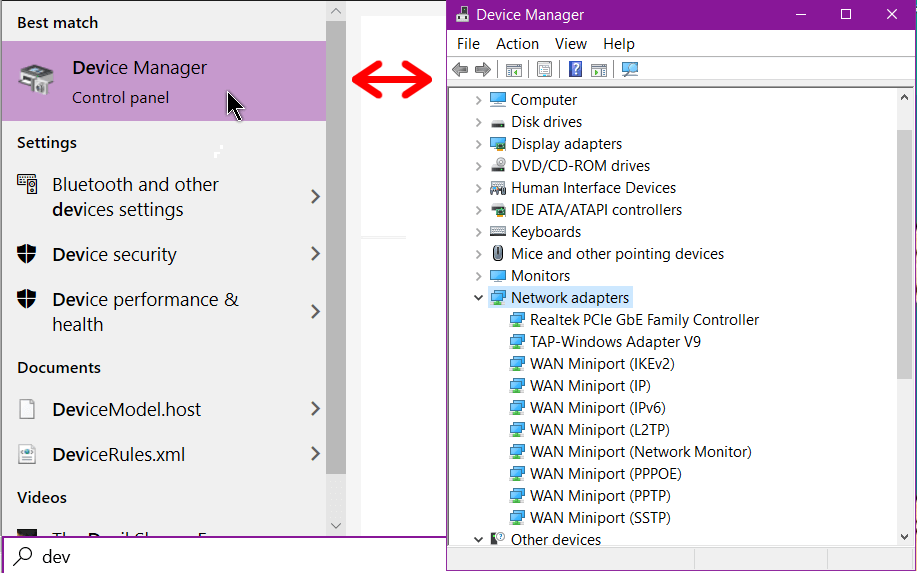Select WAN Miniport (PPTP)
Image resolution: width=917 pixels, height=573 pixels.
[600, 496]
